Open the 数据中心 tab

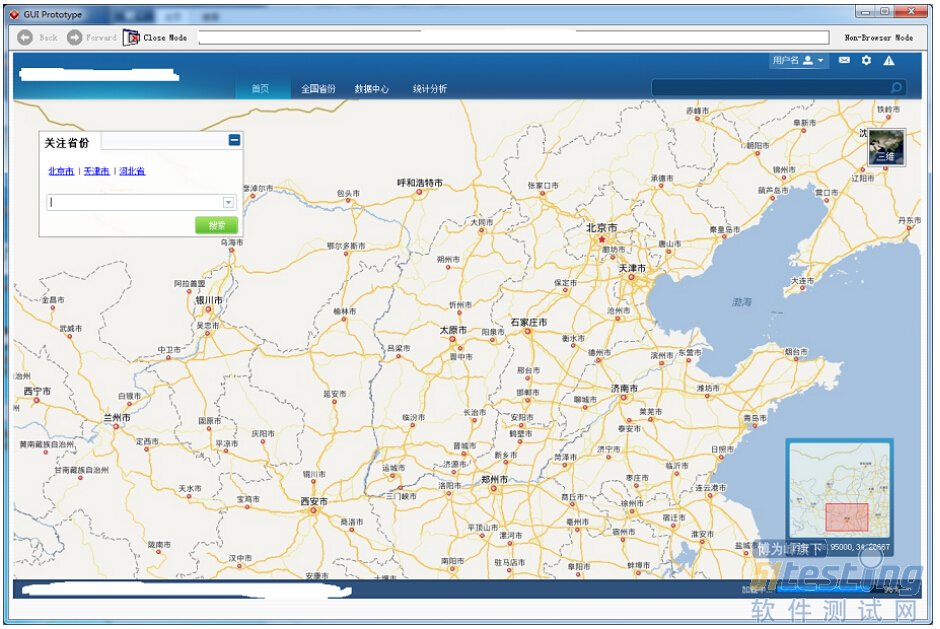point(372,89)
